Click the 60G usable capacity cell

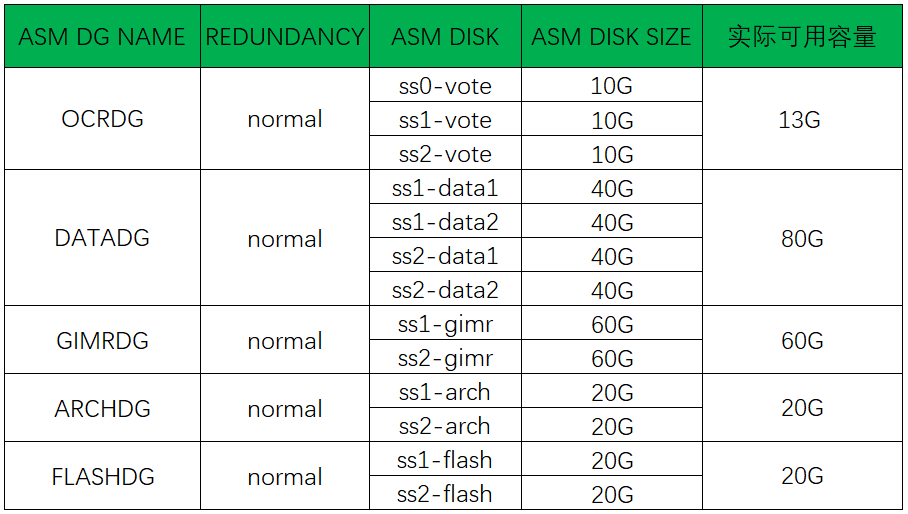pos(802,340)
